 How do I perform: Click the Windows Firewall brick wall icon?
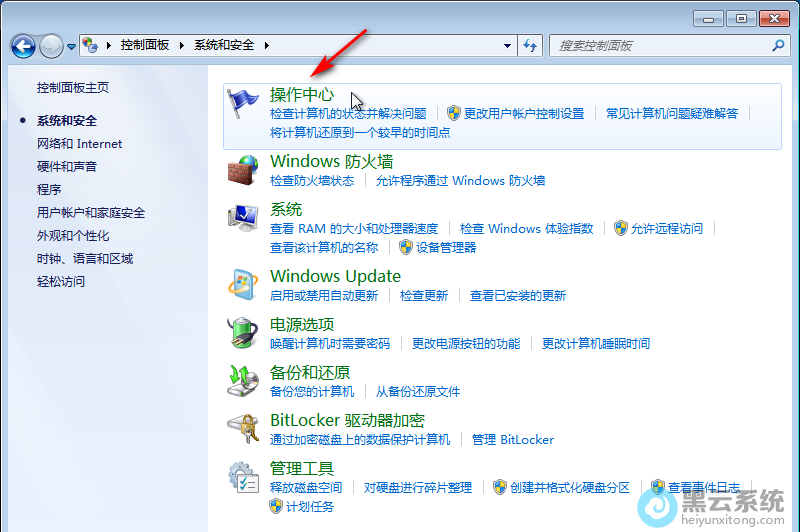coord(244,170)
